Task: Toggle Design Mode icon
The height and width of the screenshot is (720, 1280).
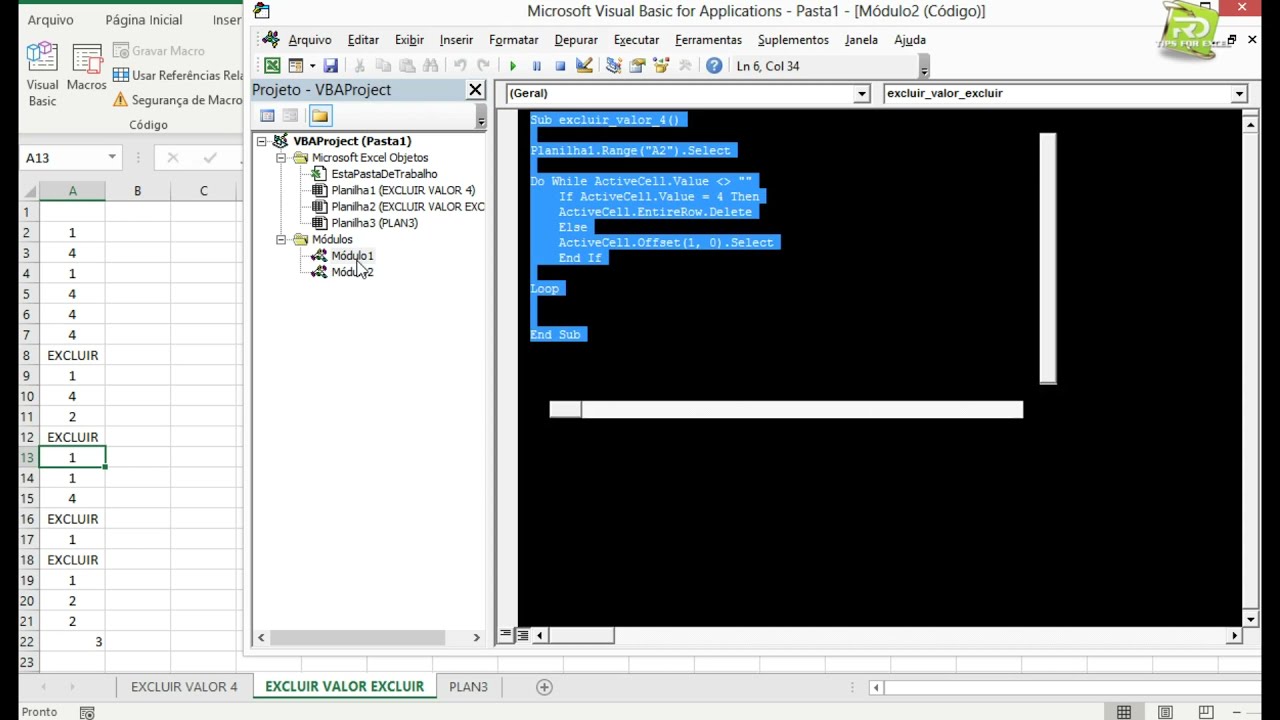Action: point(584,66)
